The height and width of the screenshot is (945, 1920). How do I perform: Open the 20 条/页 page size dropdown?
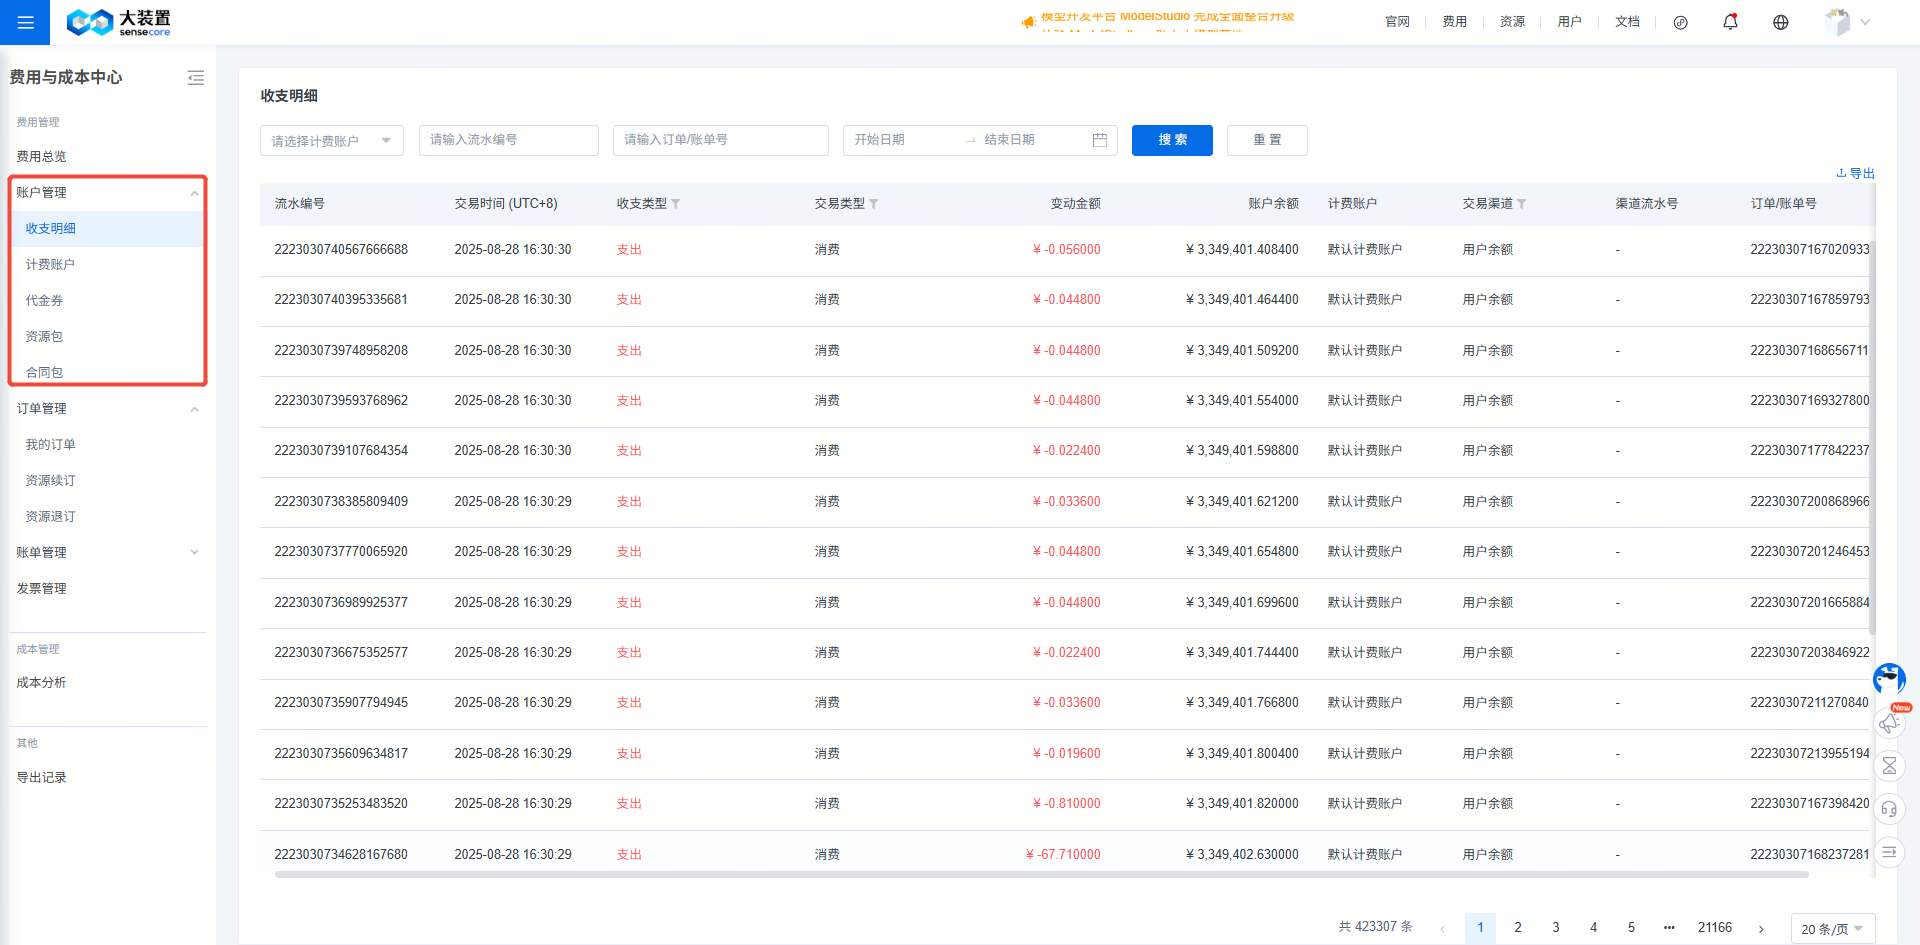[x=1832, y=928]
